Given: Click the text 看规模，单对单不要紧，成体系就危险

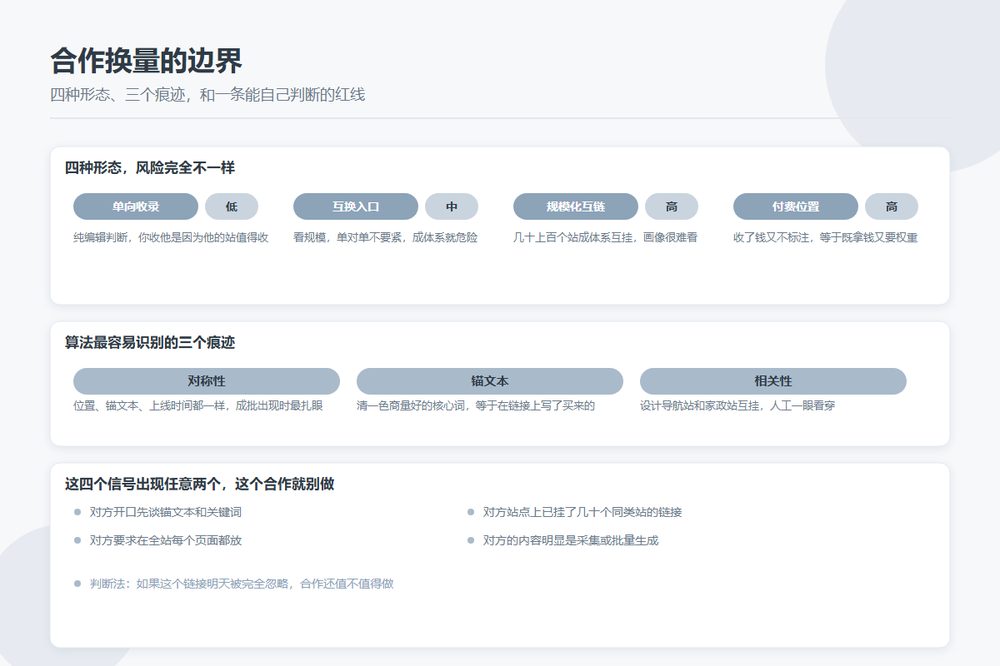Looking at the screenshot, I should pyautogui.click(x=385, y=237).
